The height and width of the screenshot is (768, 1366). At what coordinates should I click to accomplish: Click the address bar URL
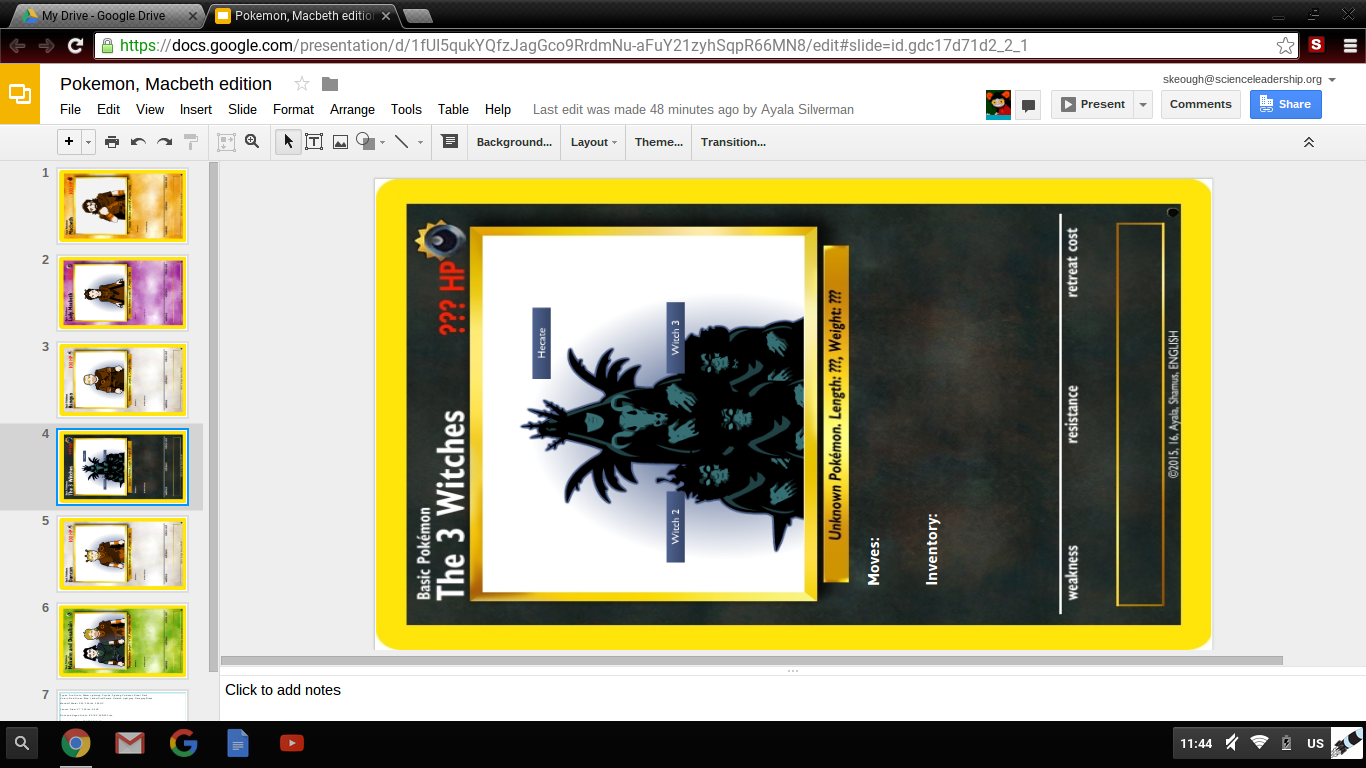pos(574,46)
